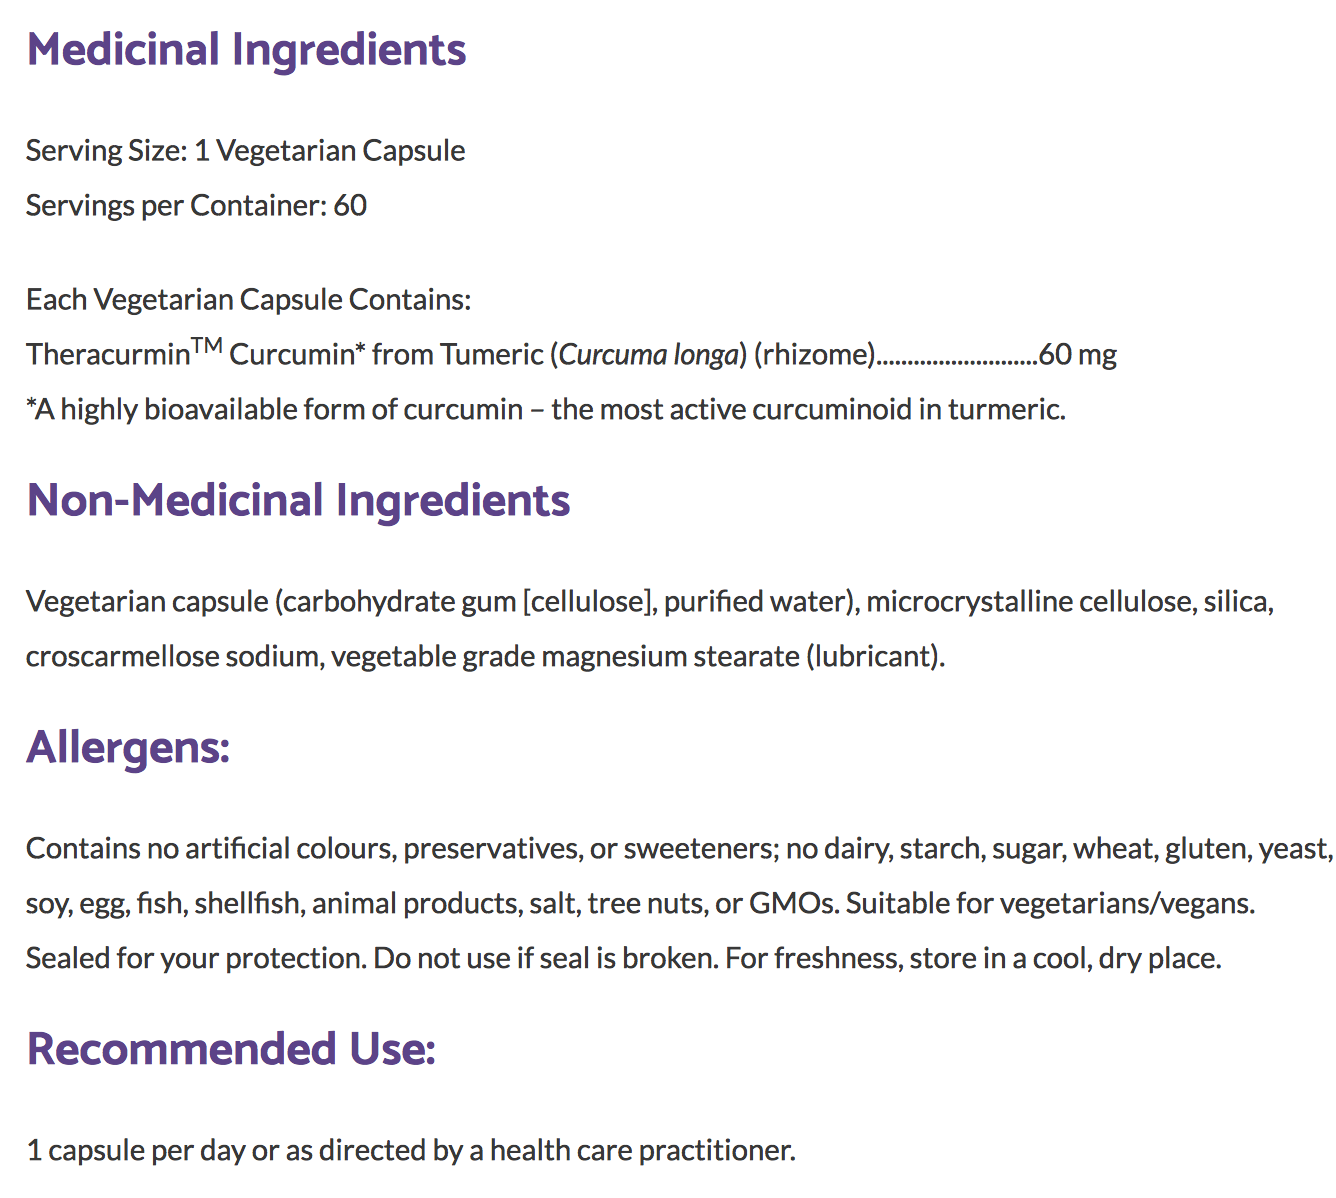Click the Non-Medicinal Ingredients heading

pyautogui.click(x=298, y=501)
